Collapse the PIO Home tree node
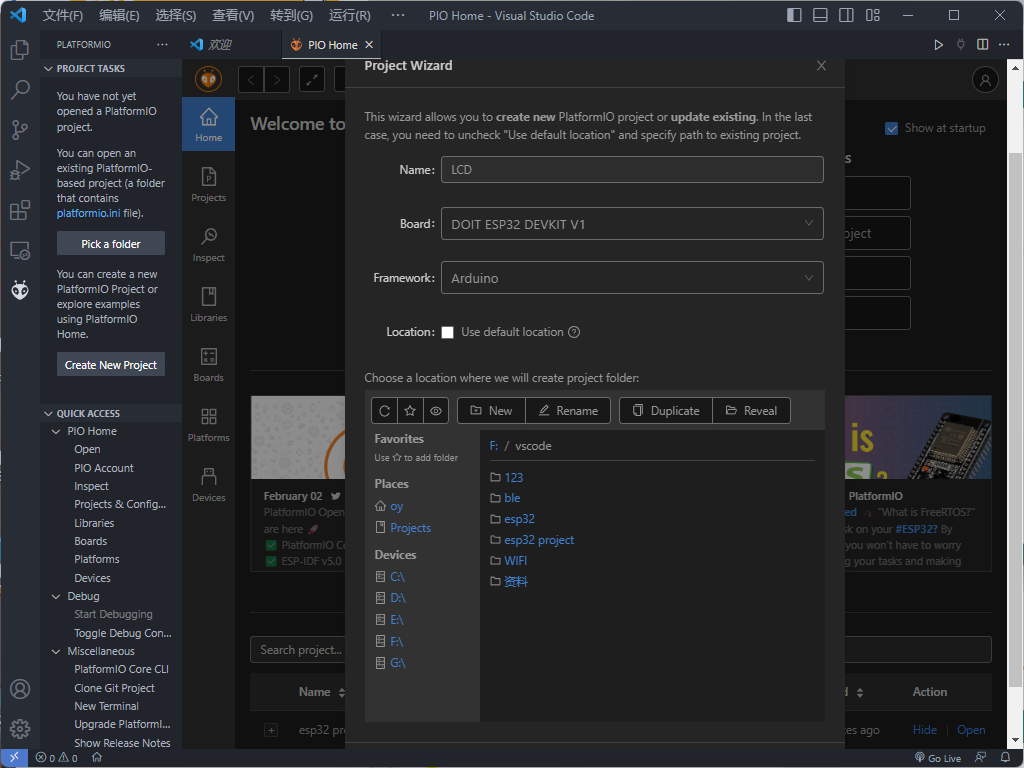1024x768 pixels. click(56, 431)
